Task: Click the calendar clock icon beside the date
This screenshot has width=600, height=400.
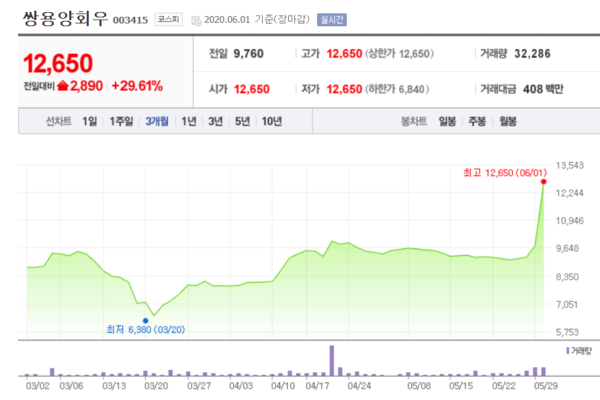Action: 196,21
